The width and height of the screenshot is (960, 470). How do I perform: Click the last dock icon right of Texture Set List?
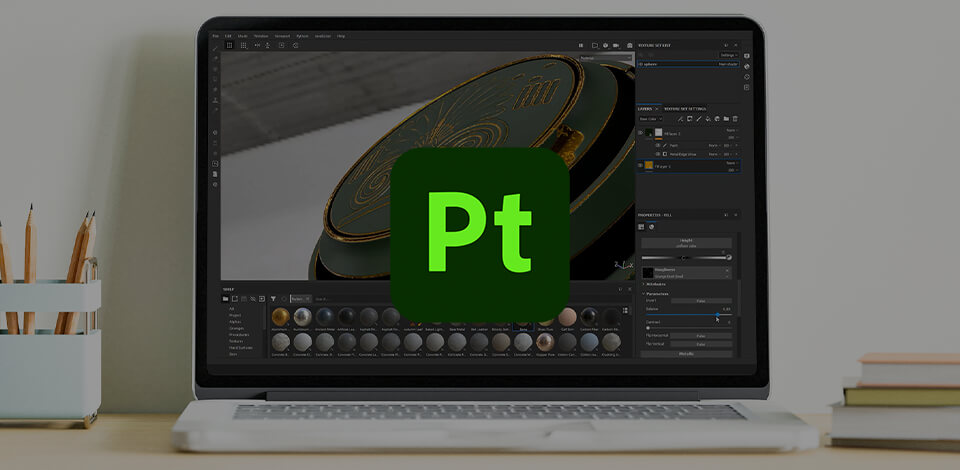coord(747,88)
